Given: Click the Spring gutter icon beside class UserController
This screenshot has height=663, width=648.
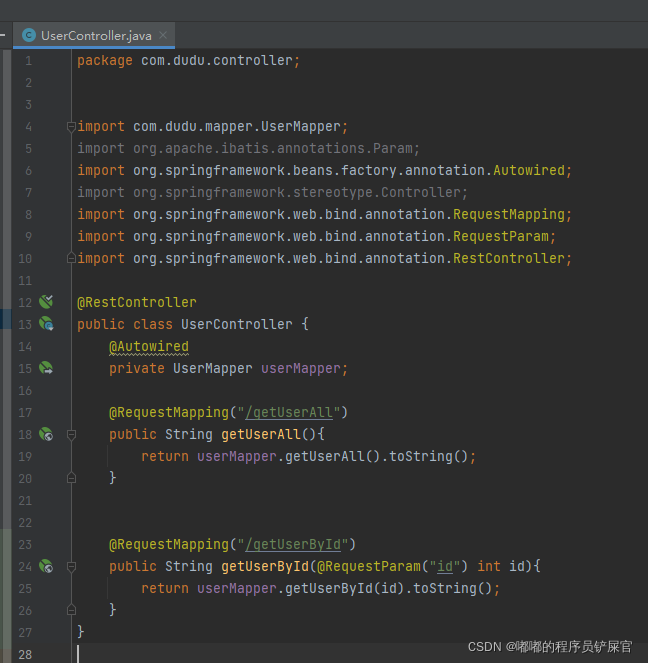Looking at the screenshot, I should coord(46,324).
